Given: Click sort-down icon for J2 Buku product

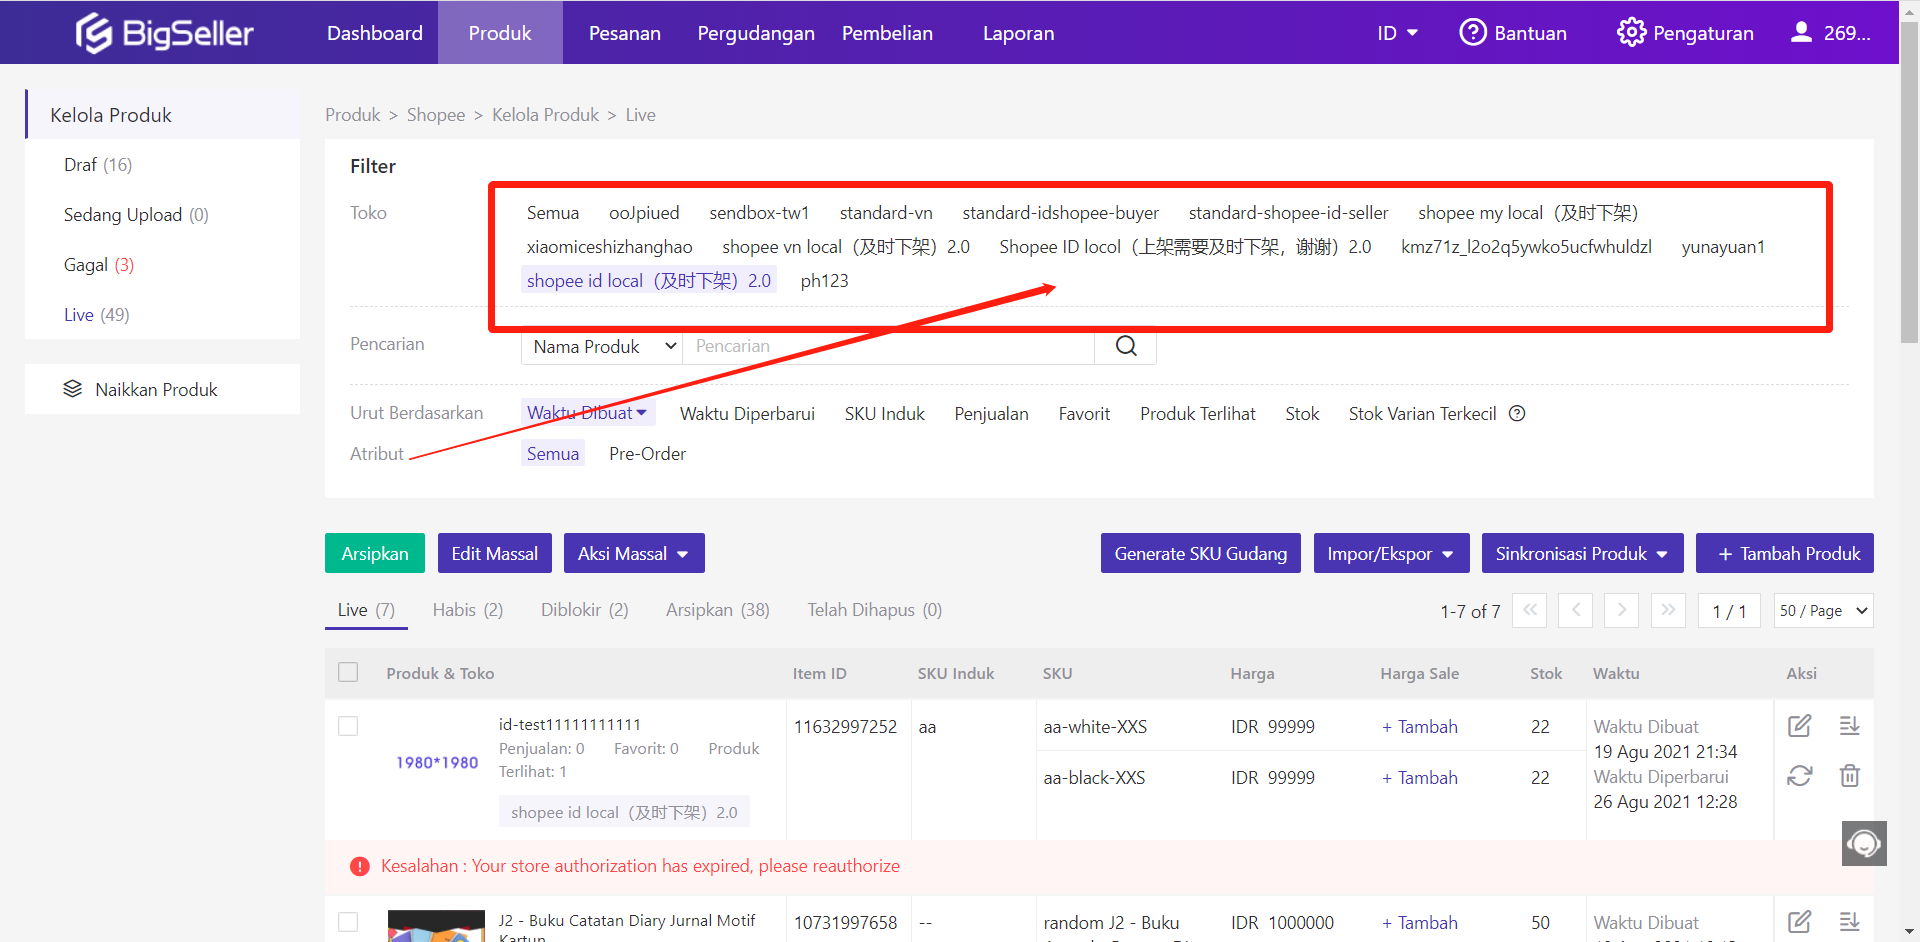Looking at the screenshot, I should pyautogui.click(x=1850, y=922).
